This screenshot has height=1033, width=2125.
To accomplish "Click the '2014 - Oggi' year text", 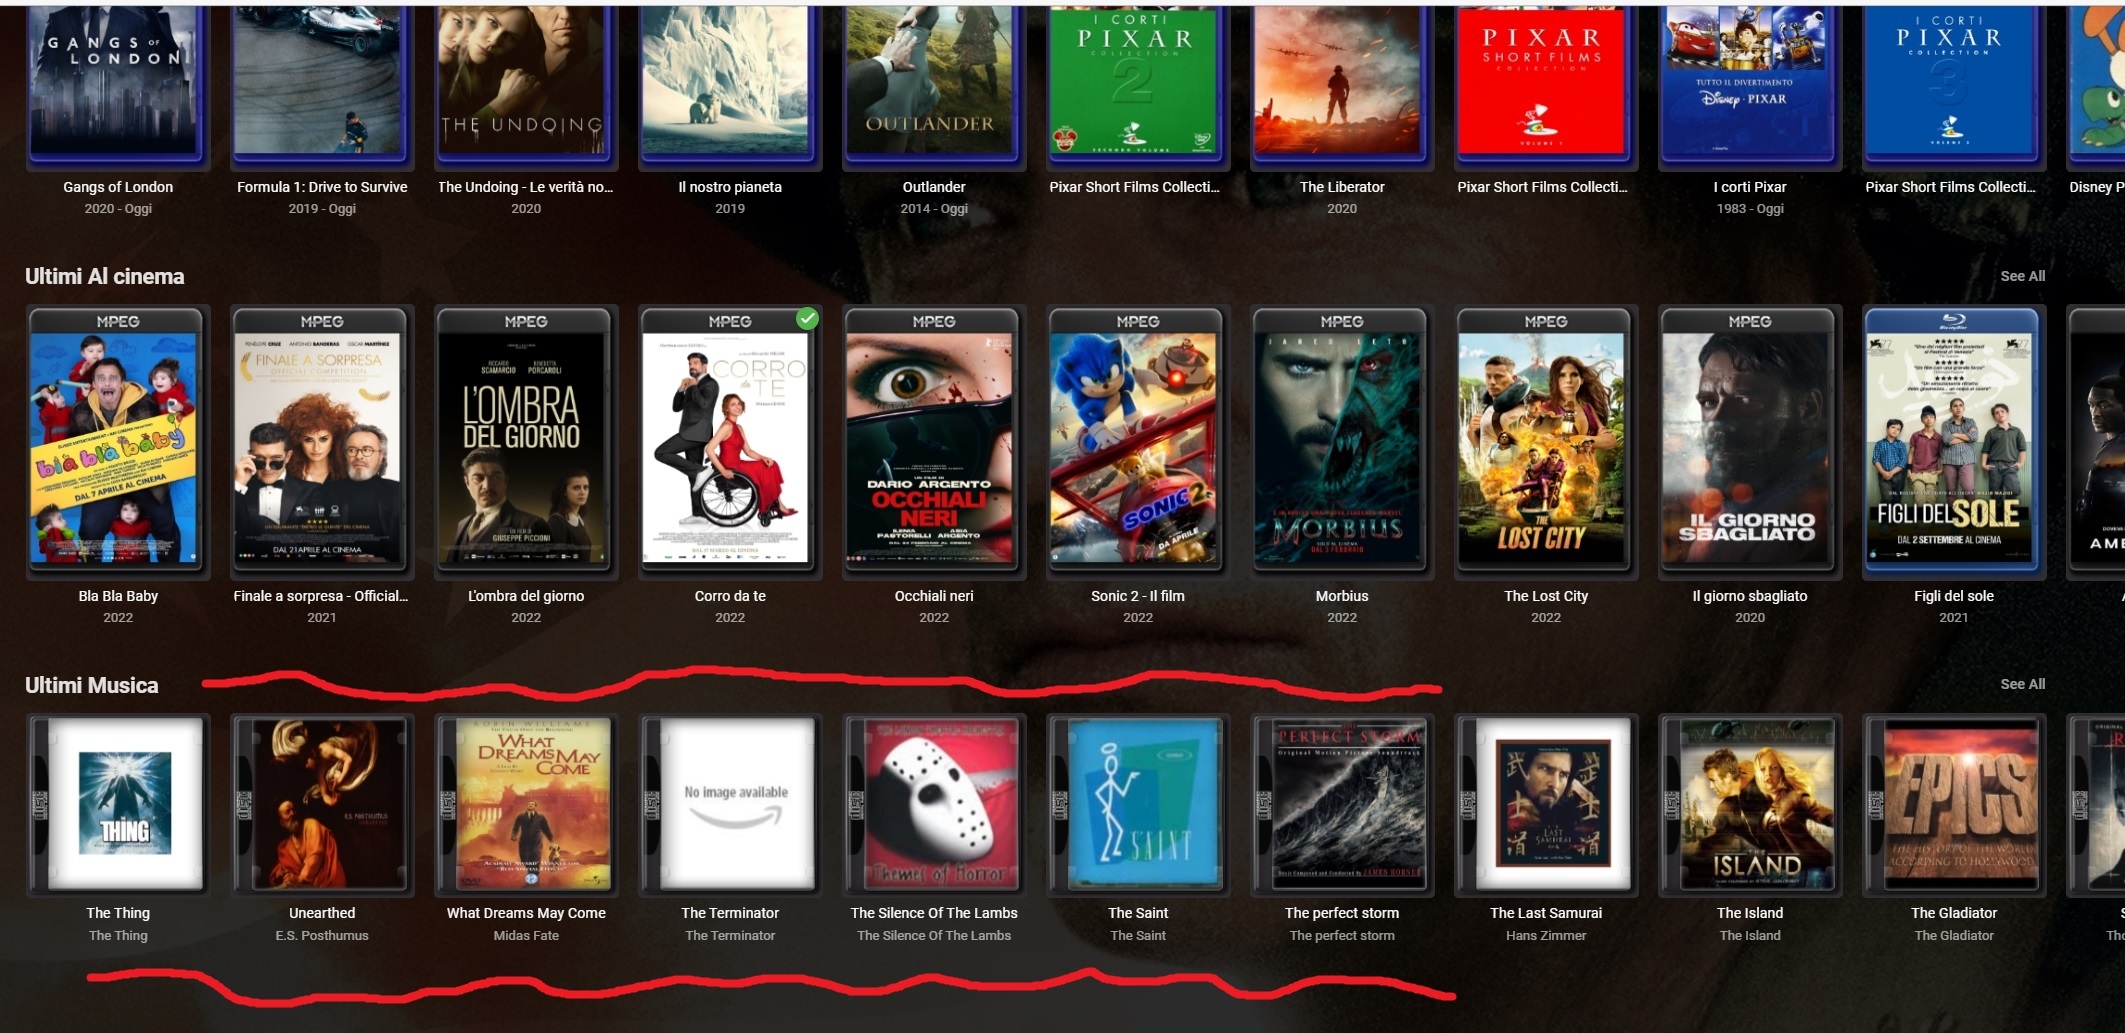I will coord(934,209).
